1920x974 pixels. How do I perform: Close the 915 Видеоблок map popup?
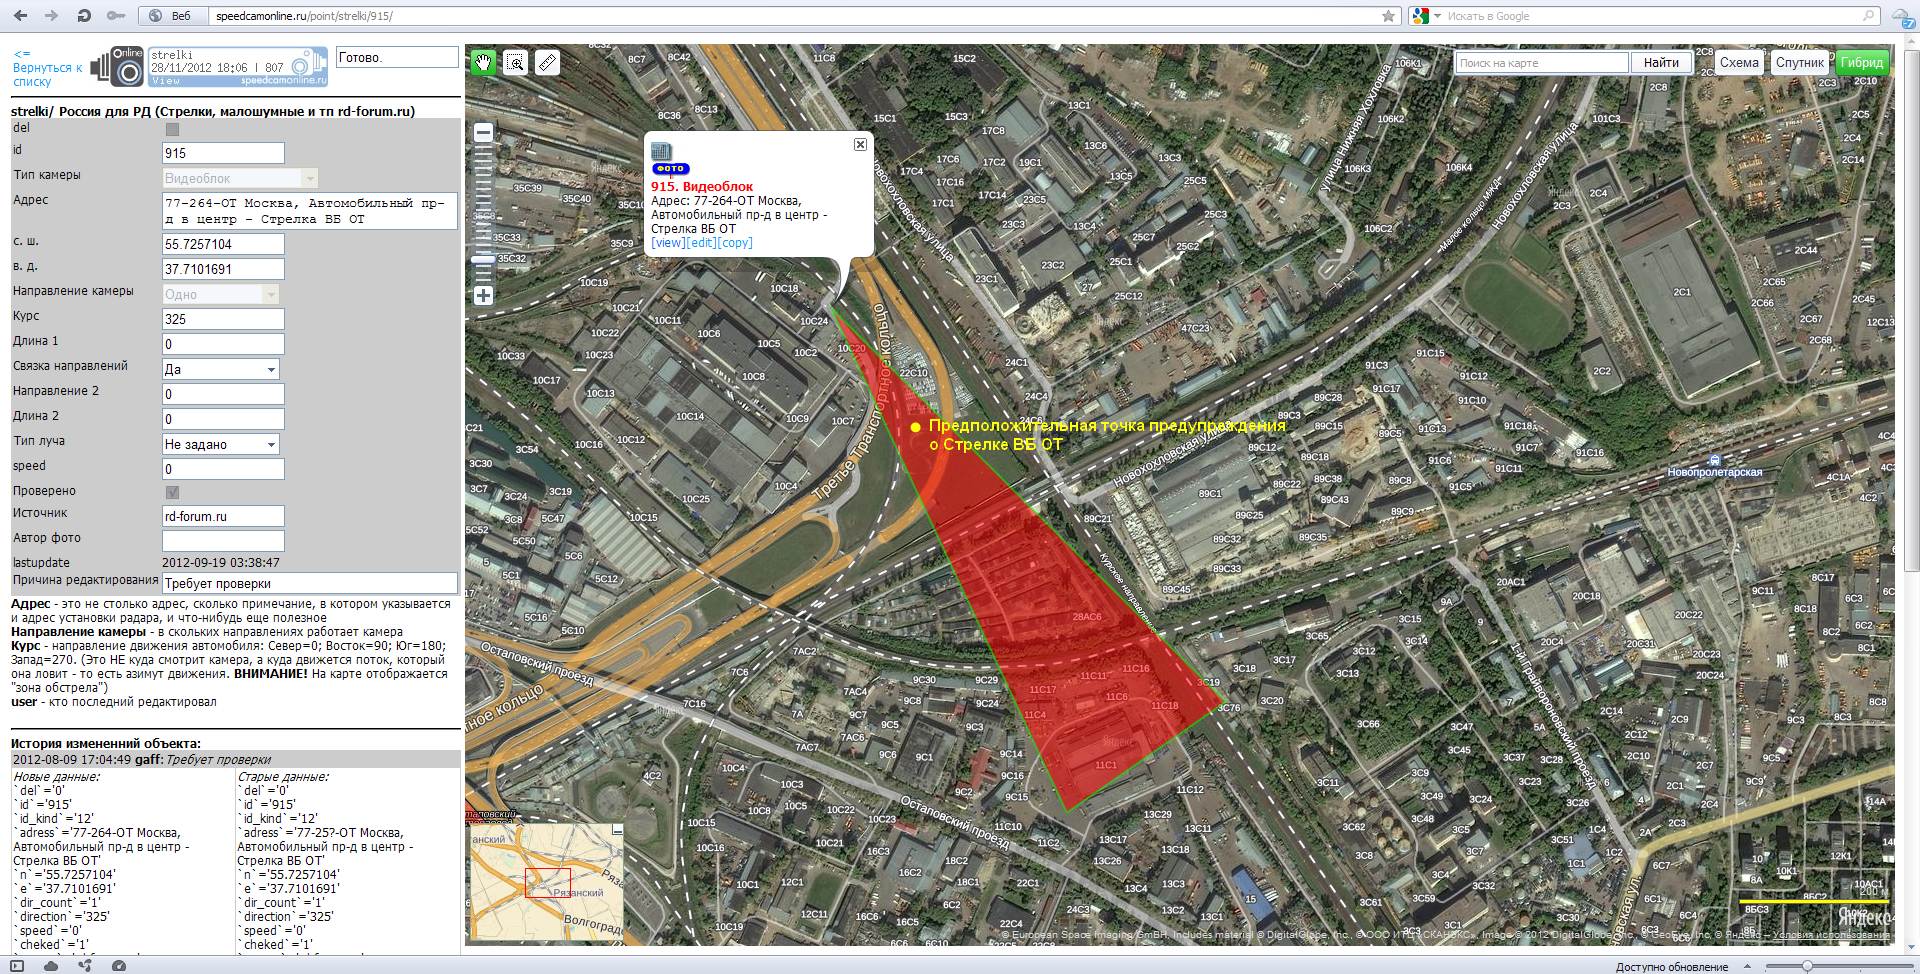click(x=860, y=145)
